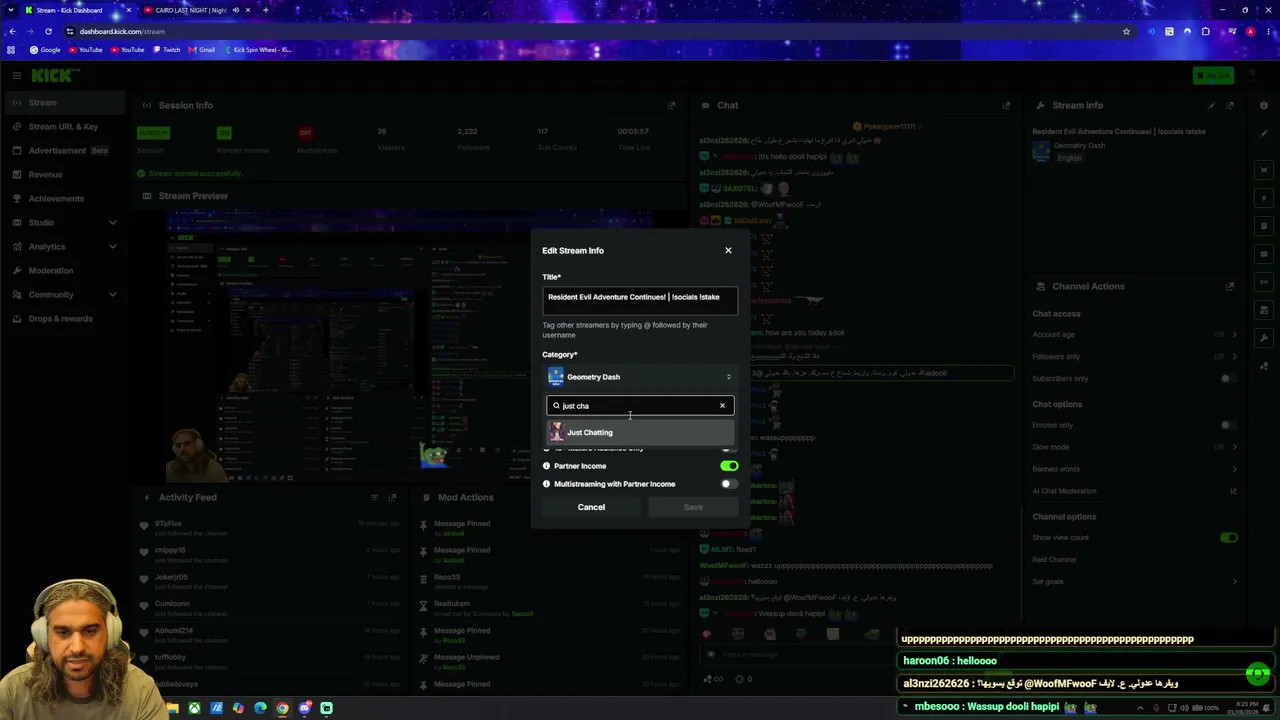Open the Geometry Dash category dropdown

click(640, 377)
